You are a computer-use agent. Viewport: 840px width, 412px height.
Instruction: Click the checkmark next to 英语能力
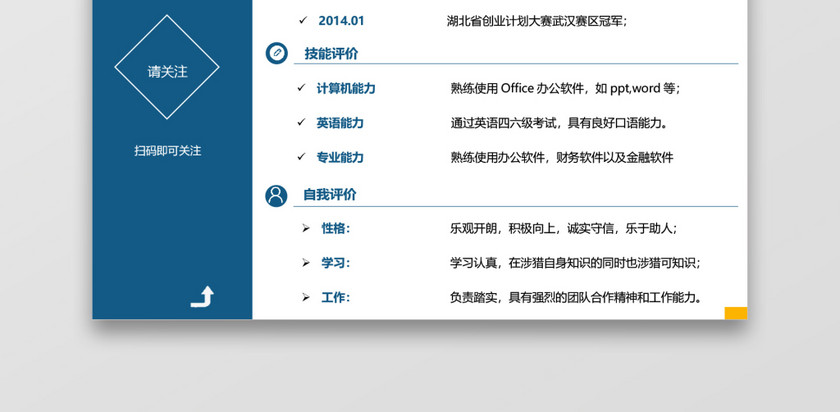(x=302, y=123)
